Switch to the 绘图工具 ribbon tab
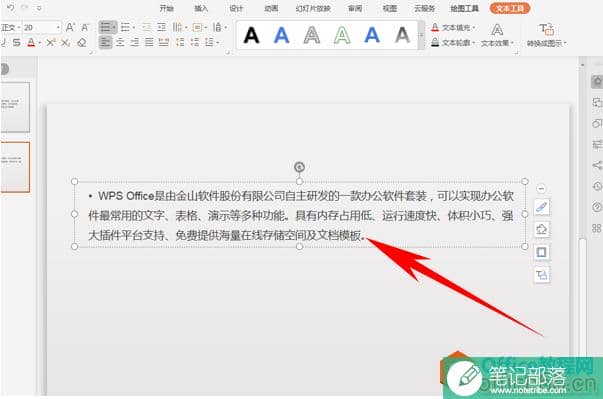Viewport: 603px width, 399px height. 465,8
